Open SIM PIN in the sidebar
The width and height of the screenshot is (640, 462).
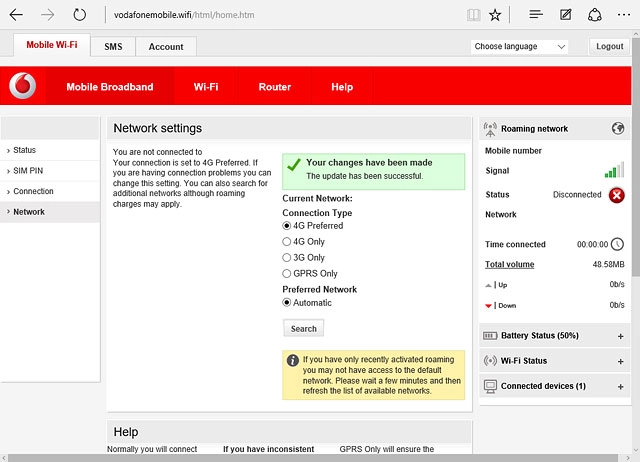point(28,171)
